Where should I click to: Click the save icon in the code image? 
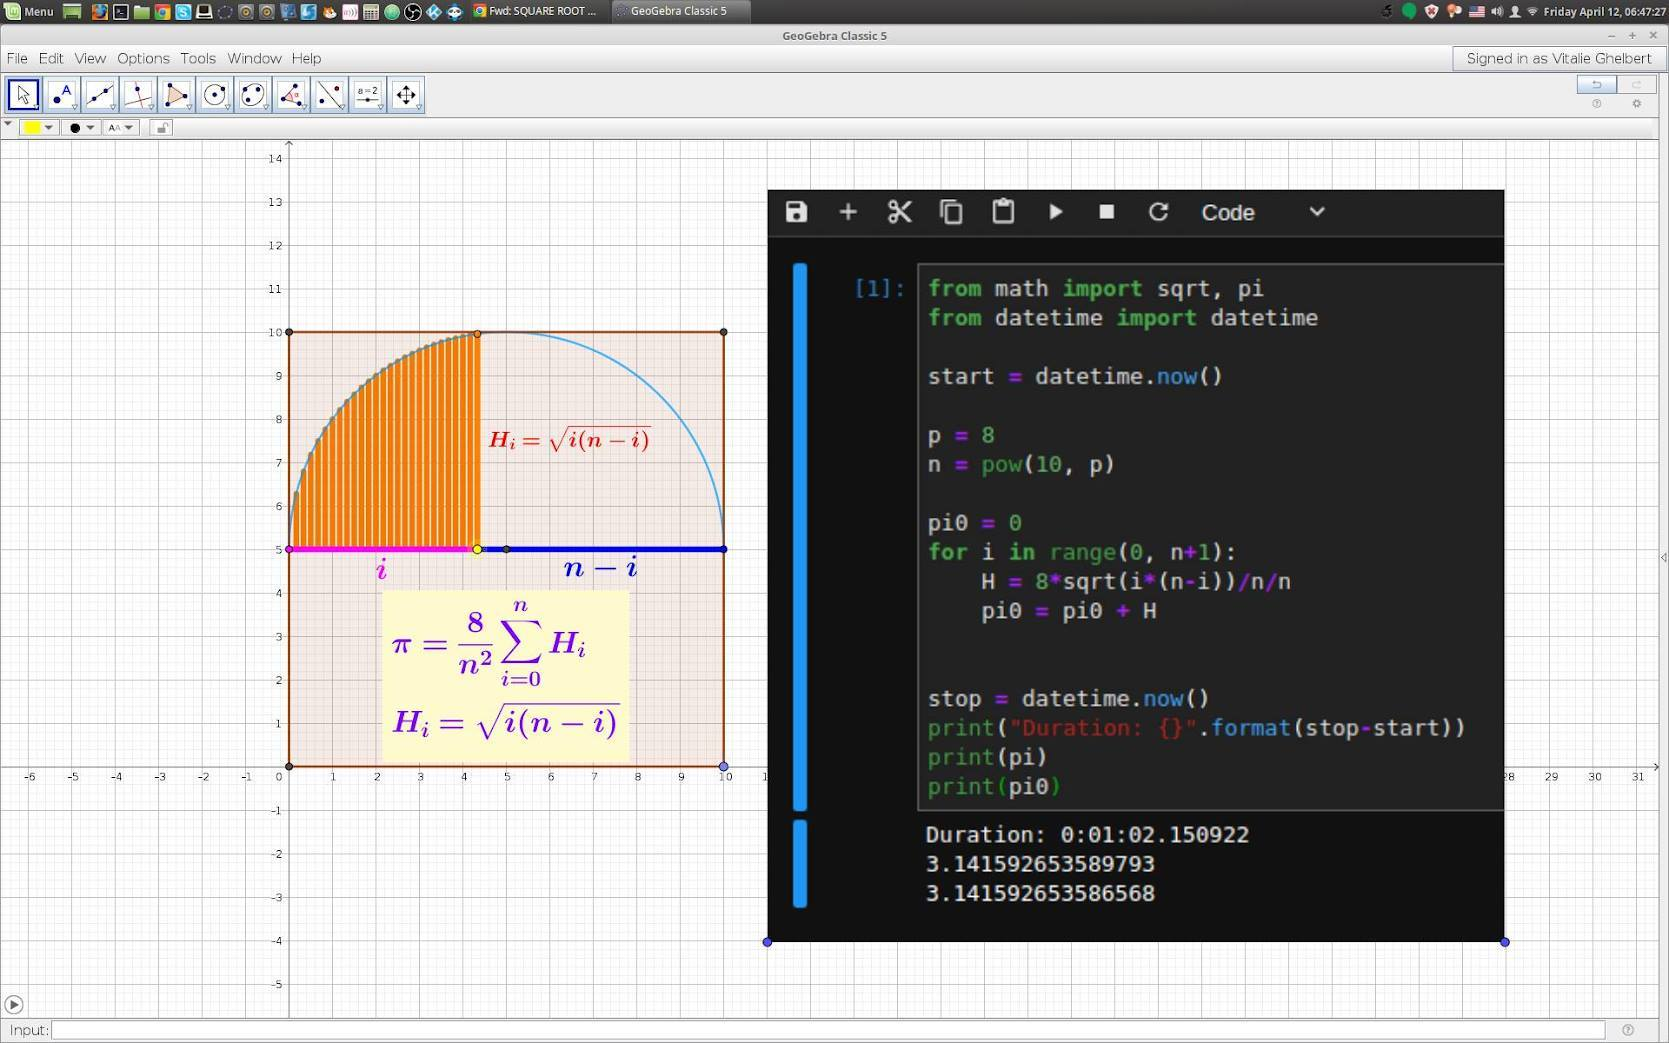(796, 212)
